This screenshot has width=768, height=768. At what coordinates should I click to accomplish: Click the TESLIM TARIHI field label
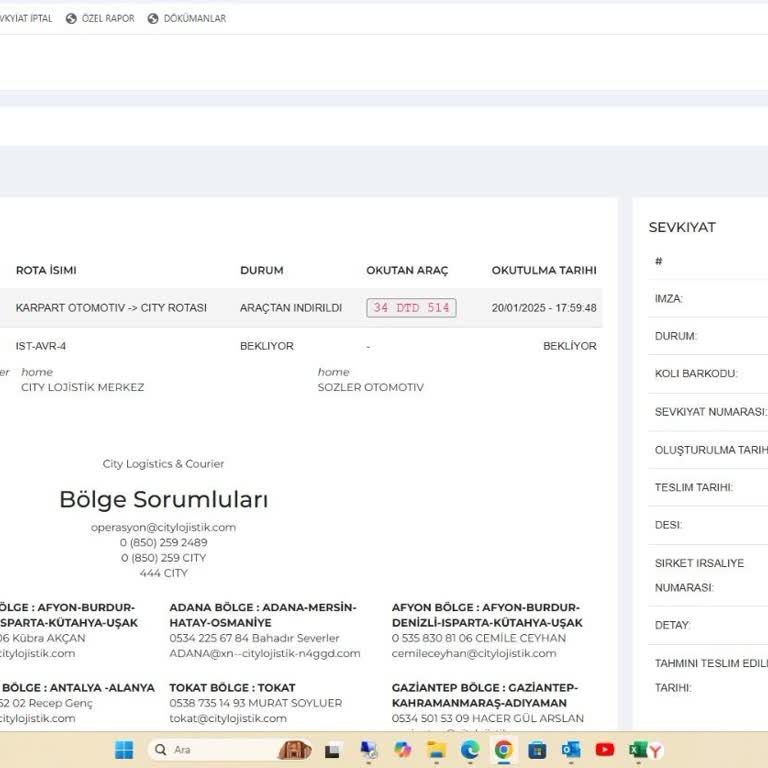pyautogui.click(x=694, y=487)
